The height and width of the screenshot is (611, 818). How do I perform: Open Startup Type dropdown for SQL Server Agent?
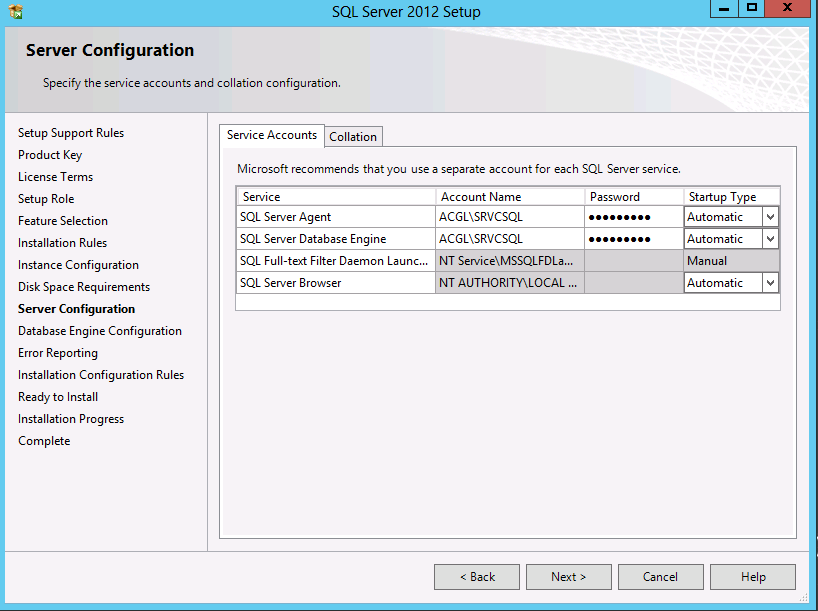tap(770, 217)
